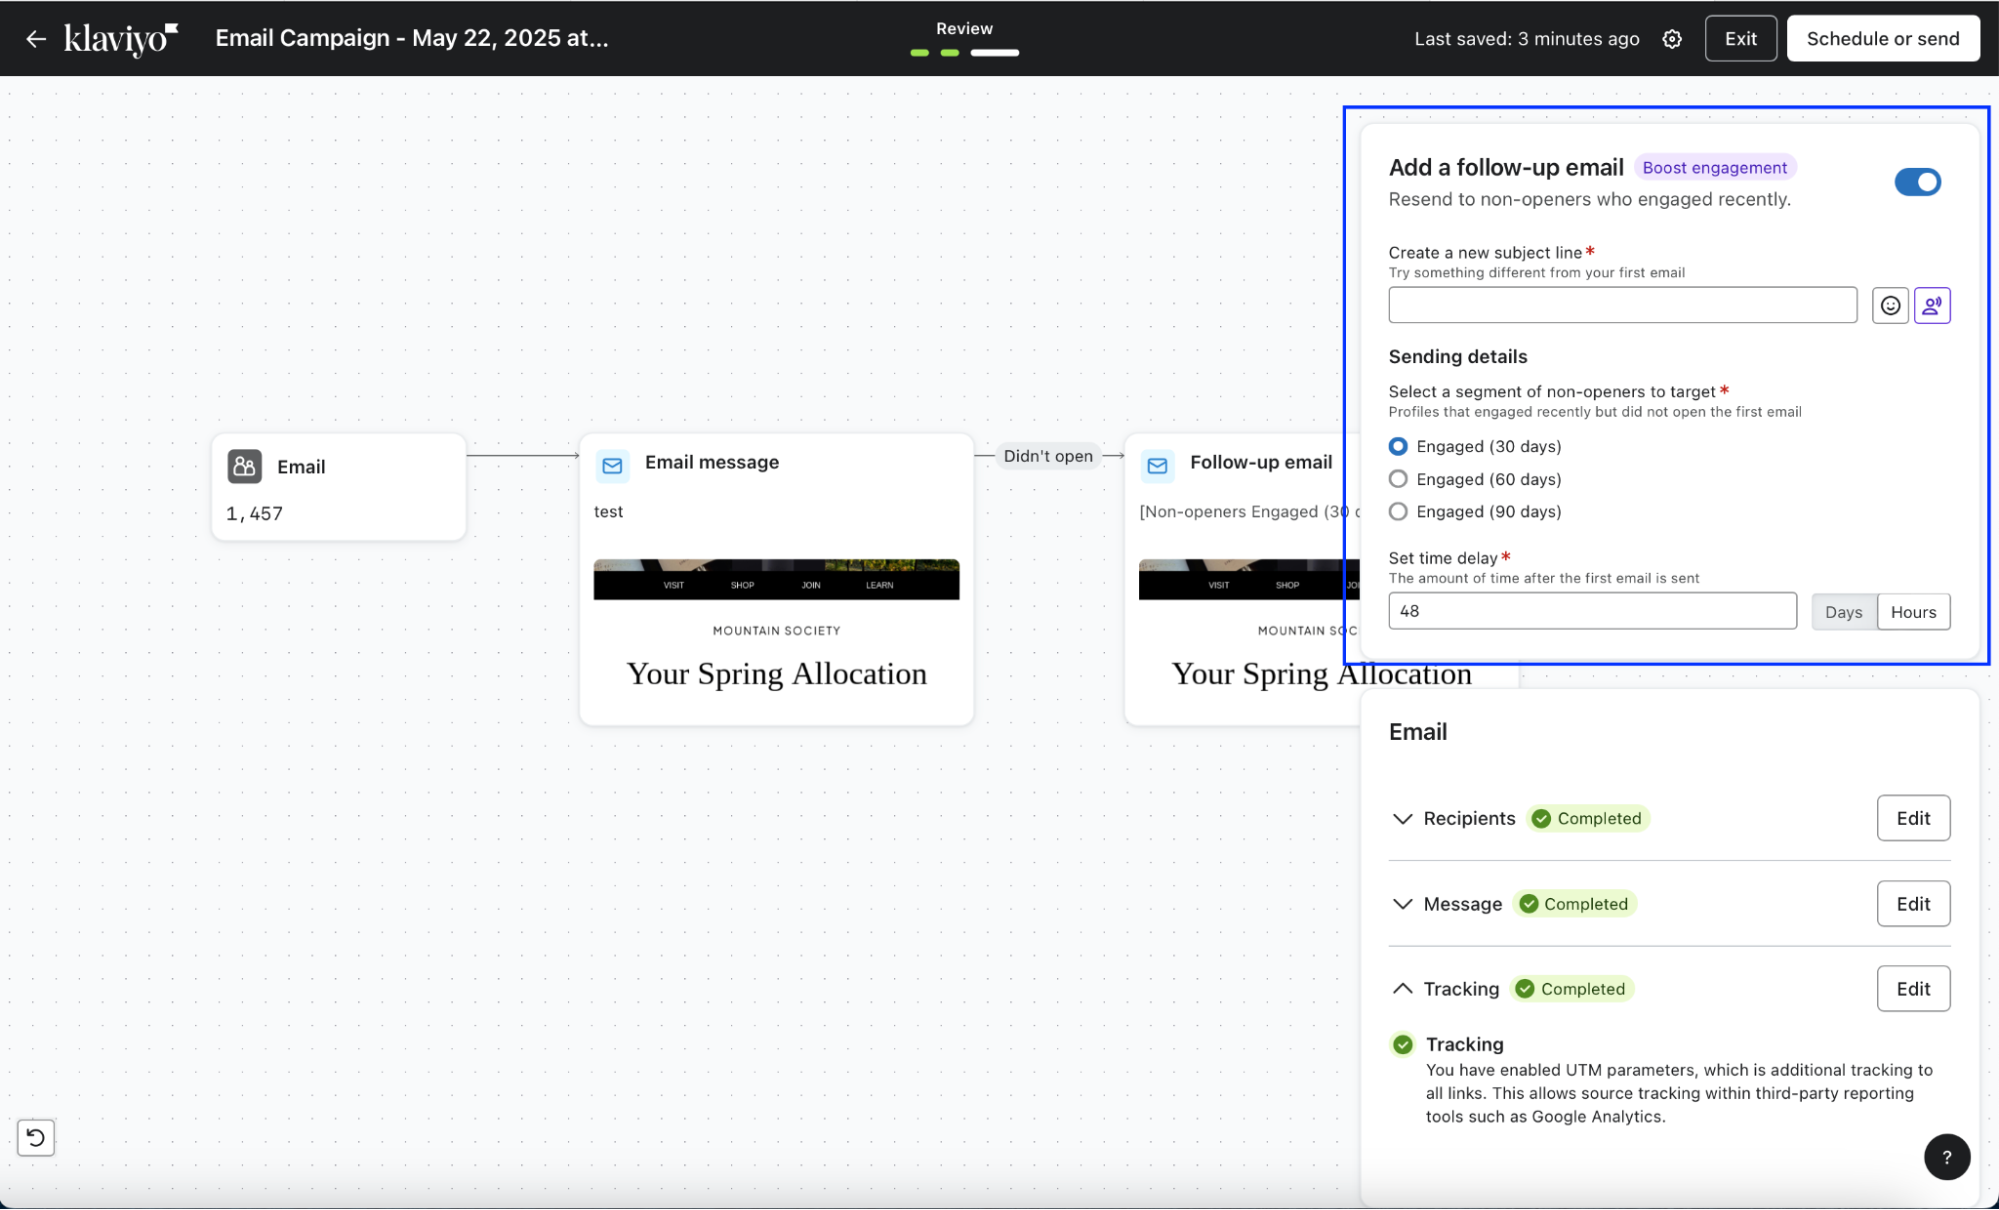Select Engaged (60 days) radio option
This screenshot has height=1210, width=1999.
(x=1398, y=479)
